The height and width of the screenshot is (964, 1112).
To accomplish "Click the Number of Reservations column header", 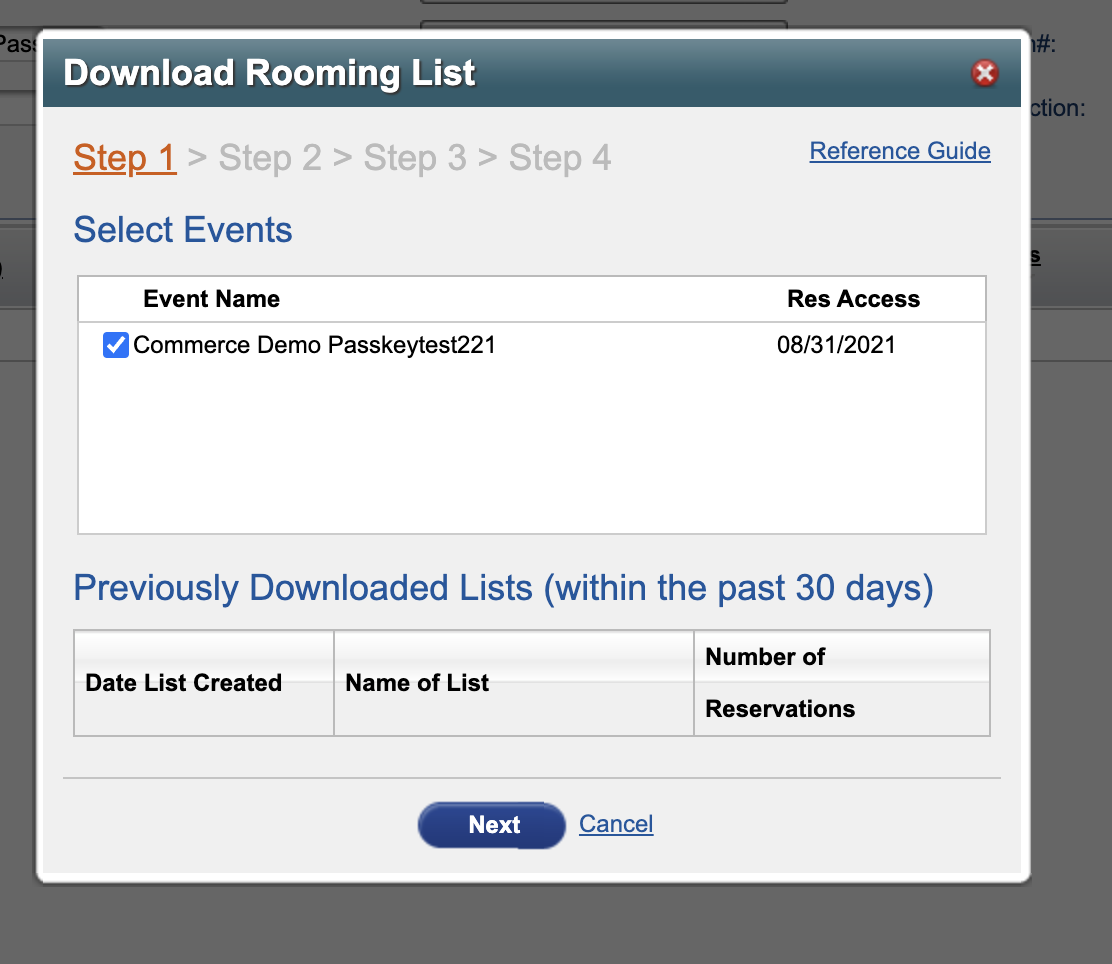I will pyautogui.click(x=780, y=682).
